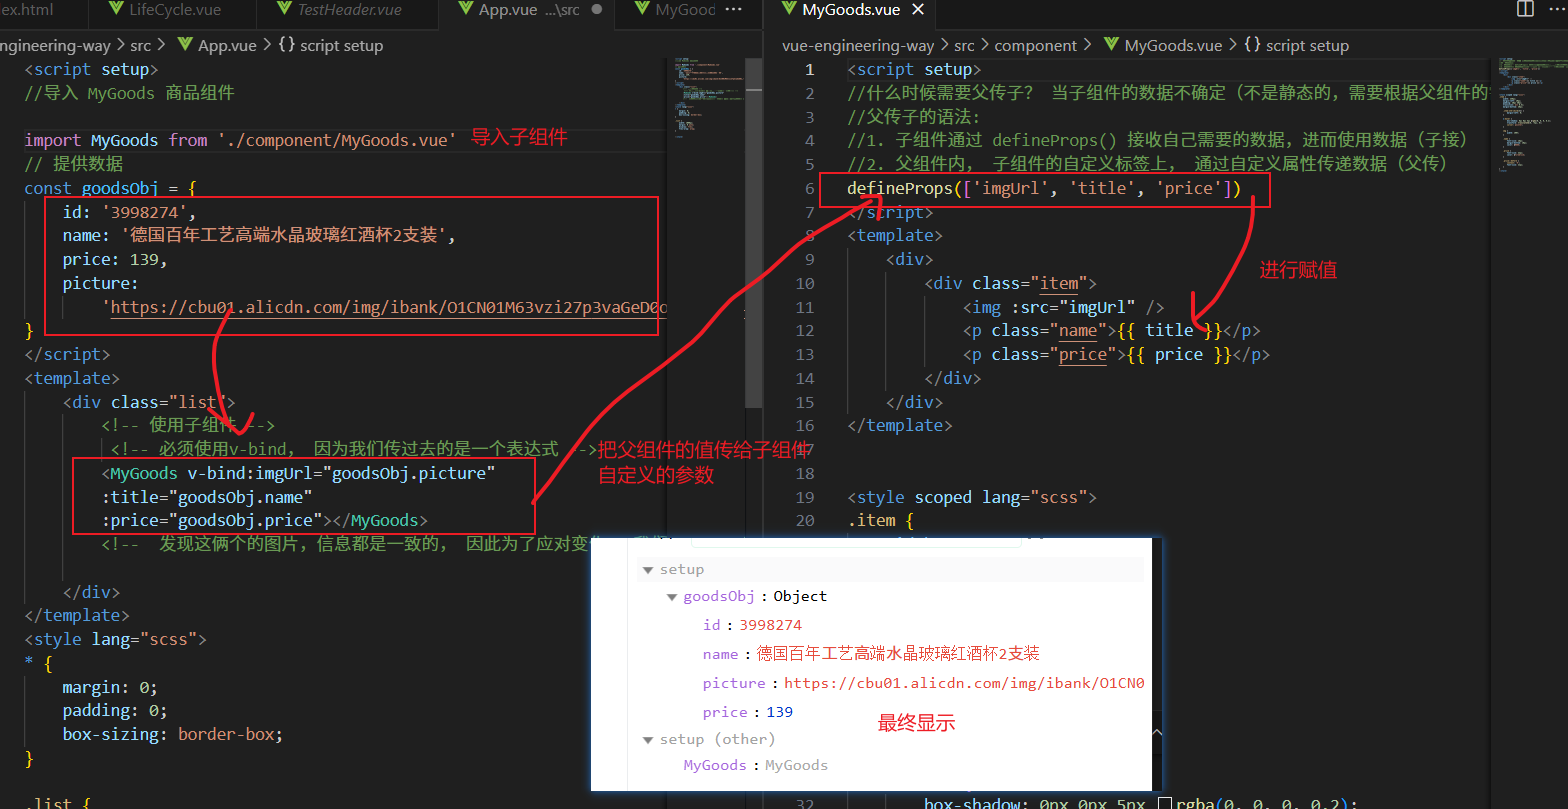Activate the MyGoods.vue tab in the right group
The height and width of the screenshot is (809, 1568).
pos(850,10)
